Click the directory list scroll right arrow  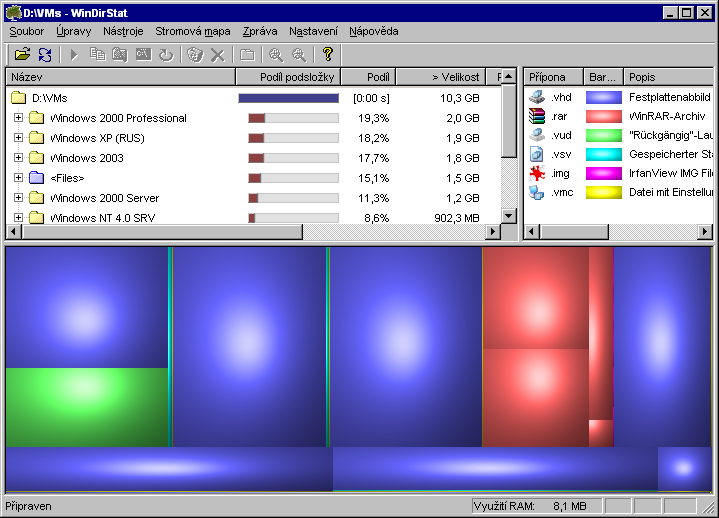point(493,231)
